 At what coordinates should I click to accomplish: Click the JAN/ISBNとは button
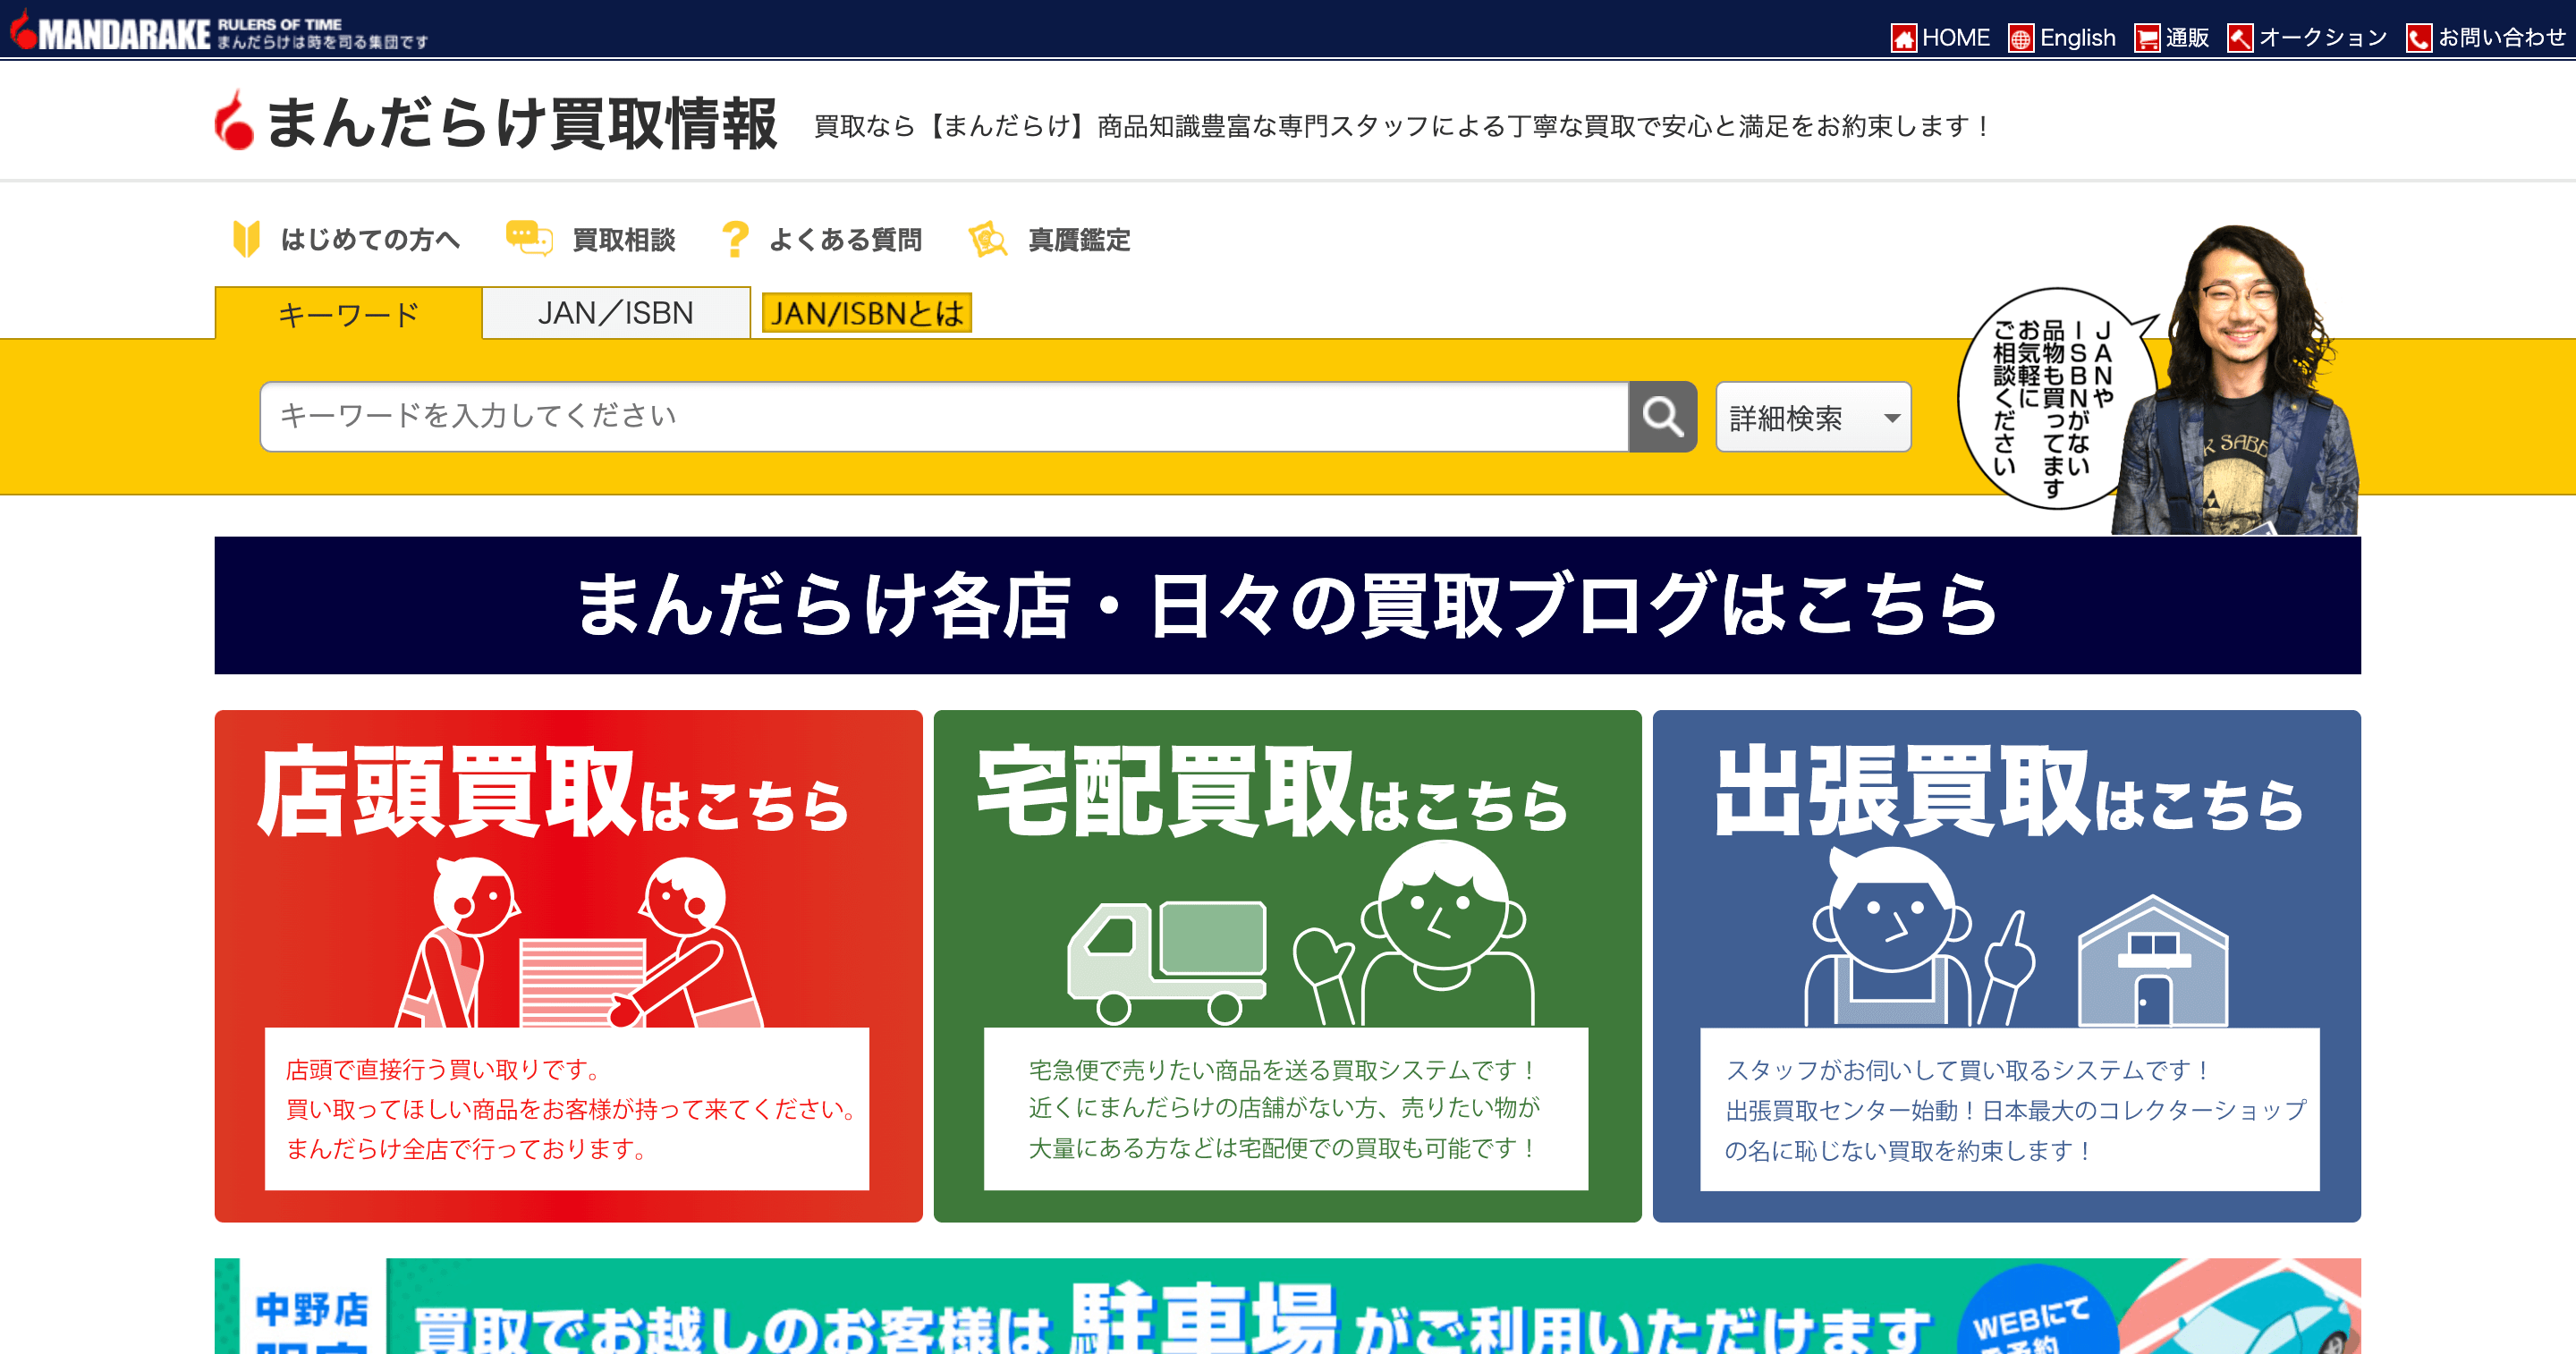tap(866, 313)
